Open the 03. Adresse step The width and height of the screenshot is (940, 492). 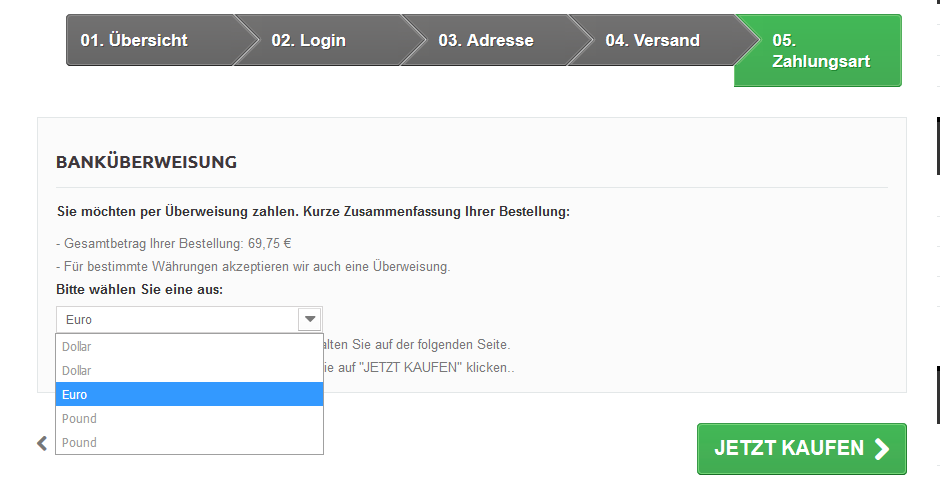[x=486, y=41]
